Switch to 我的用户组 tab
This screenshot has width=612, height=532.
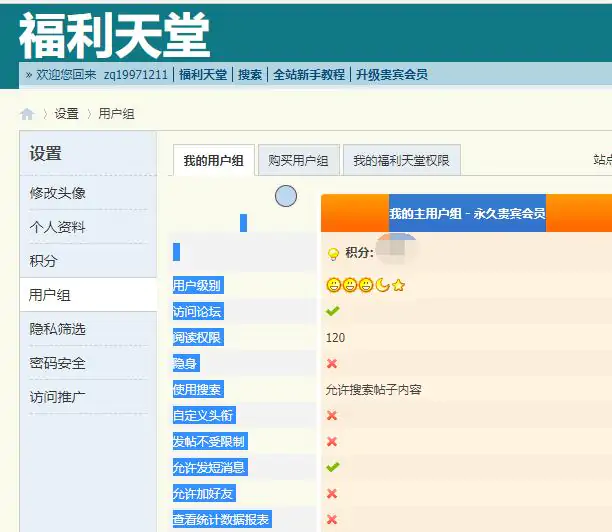click(213, 160)
